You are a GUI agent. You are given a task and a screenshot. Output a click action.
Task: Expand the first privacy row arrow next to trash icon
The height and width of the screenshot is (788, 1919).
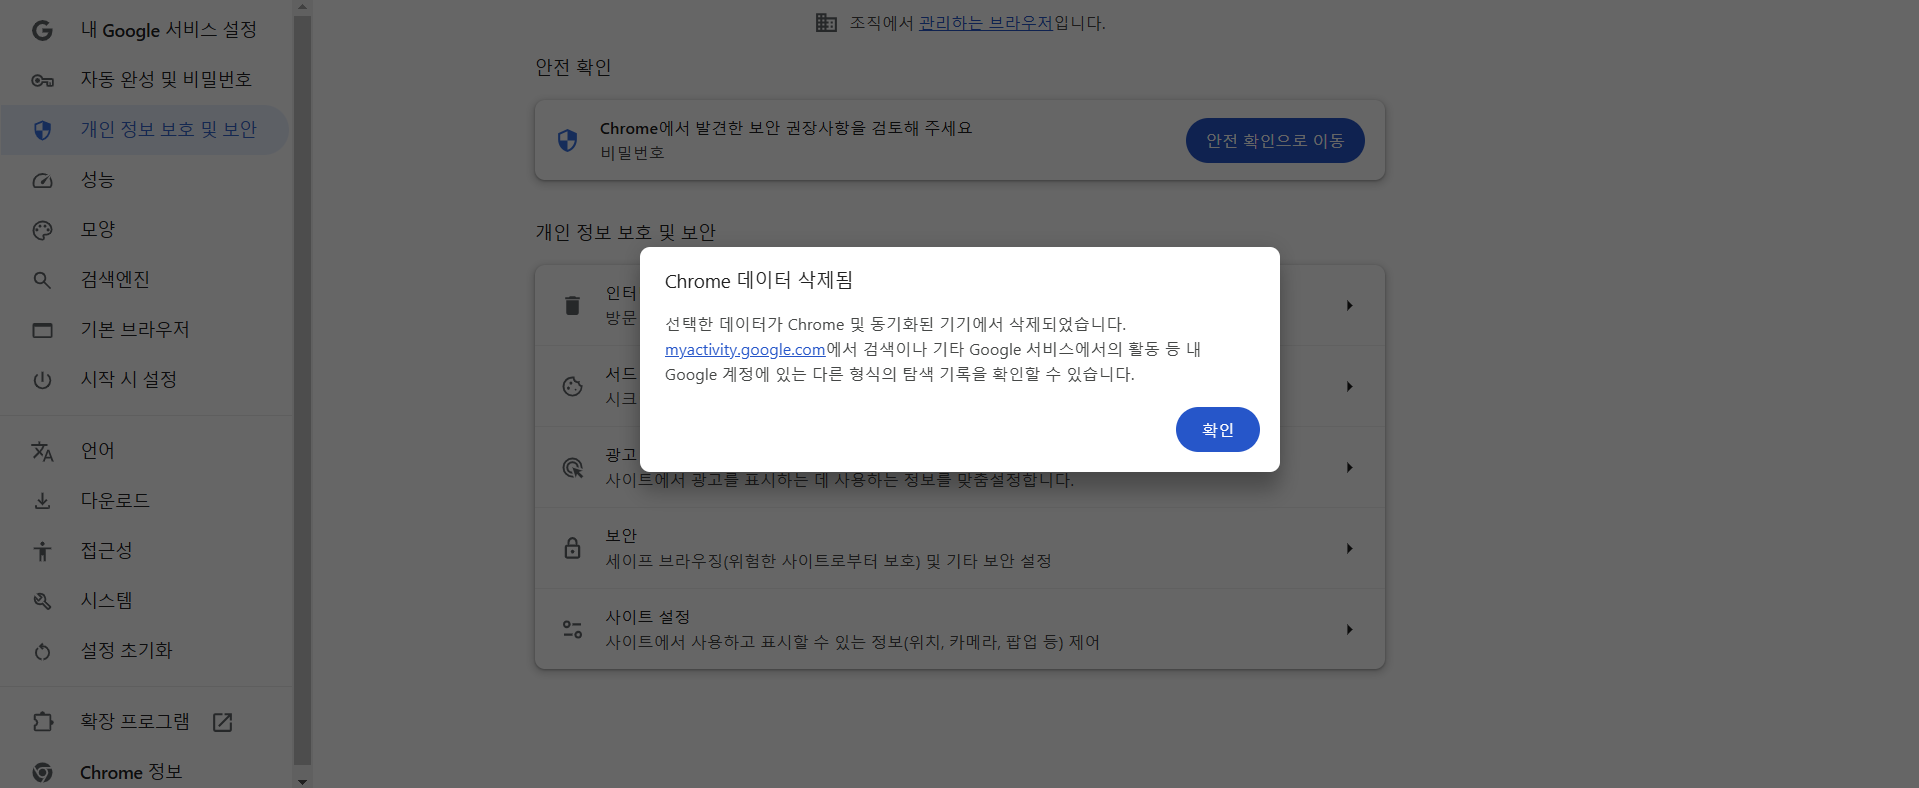pyautogui.click(x=1349, y=305)
